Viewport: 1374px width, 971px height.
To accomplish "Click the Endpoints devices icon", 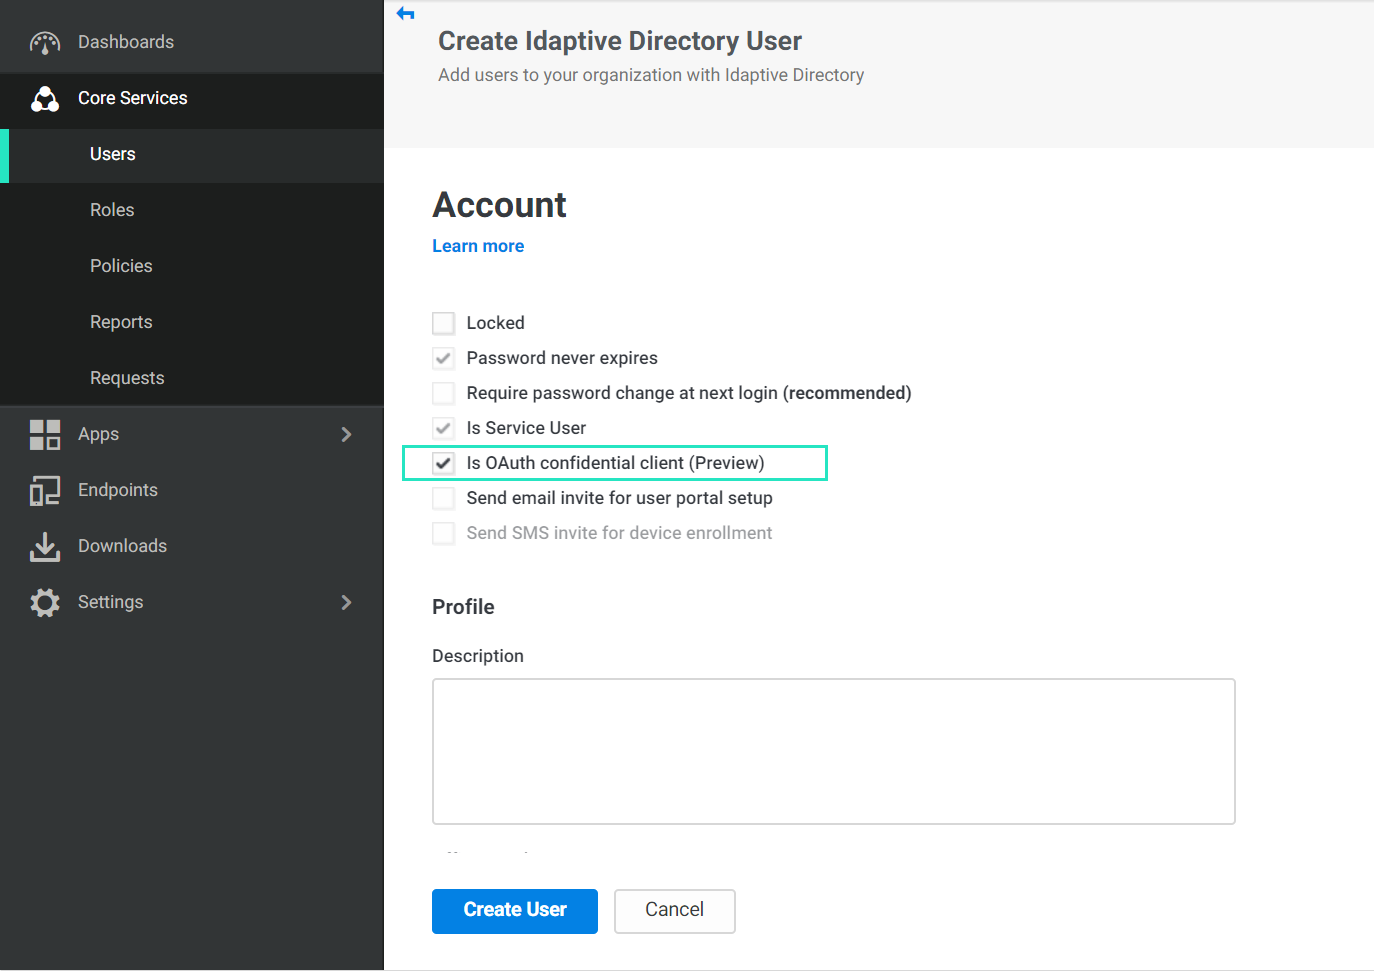I will [45, 490].
